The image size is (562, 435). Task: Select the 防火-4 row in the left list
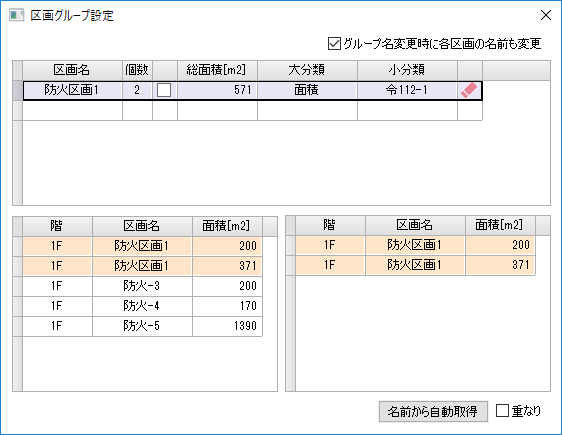tap(142, 306)
